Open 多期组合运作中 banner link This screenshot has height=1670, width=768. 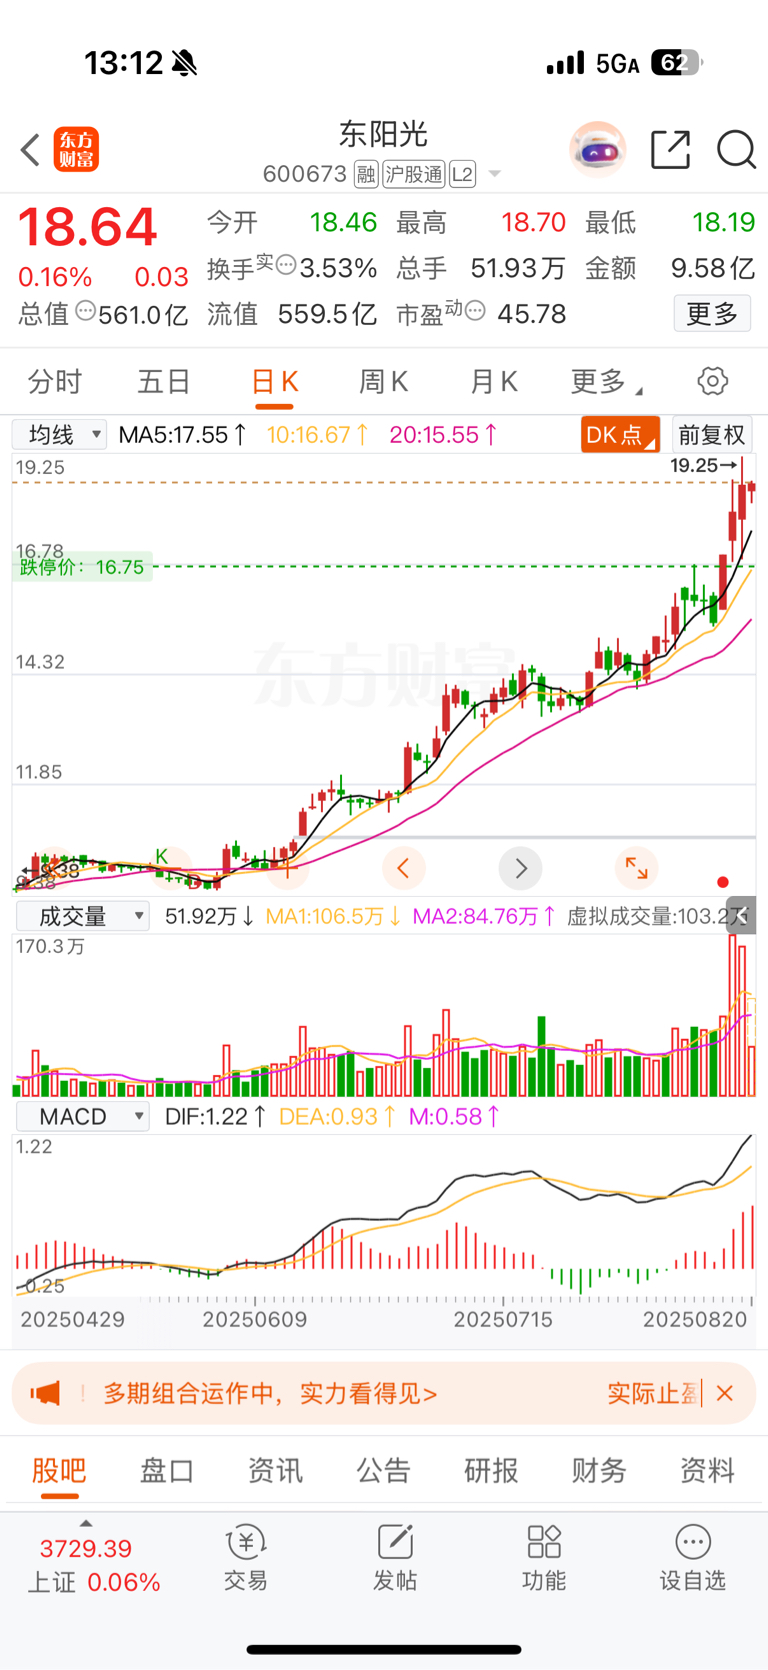pos(271,1394)
